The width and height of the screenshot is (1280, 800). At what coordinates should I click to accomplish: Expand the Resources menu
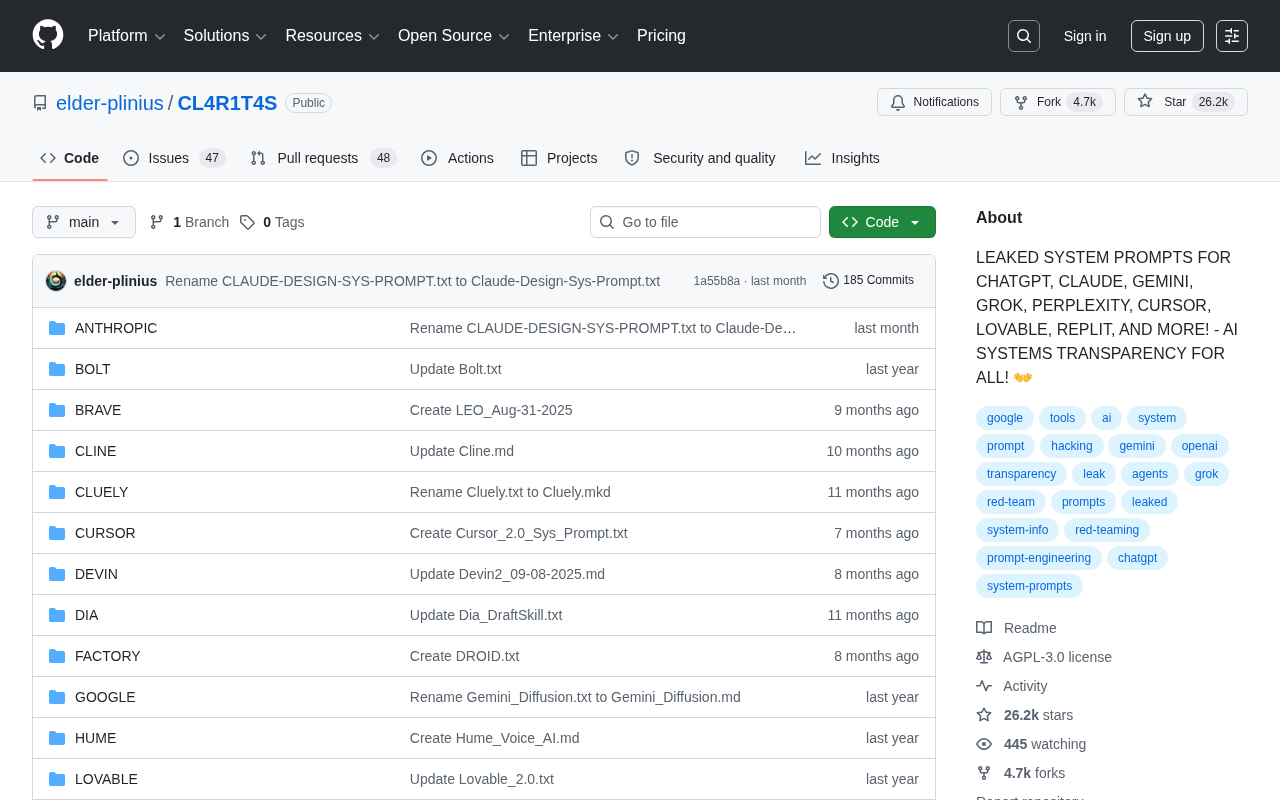(x=333, y=36)
